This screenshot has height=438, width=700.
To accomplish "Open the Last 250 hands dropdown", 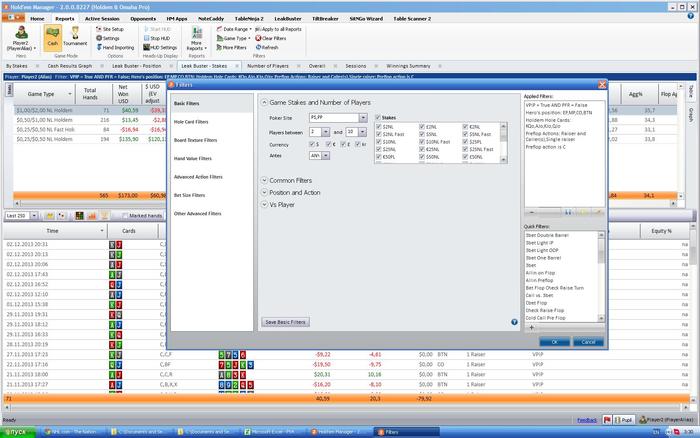I will click(x=34, y=216).
